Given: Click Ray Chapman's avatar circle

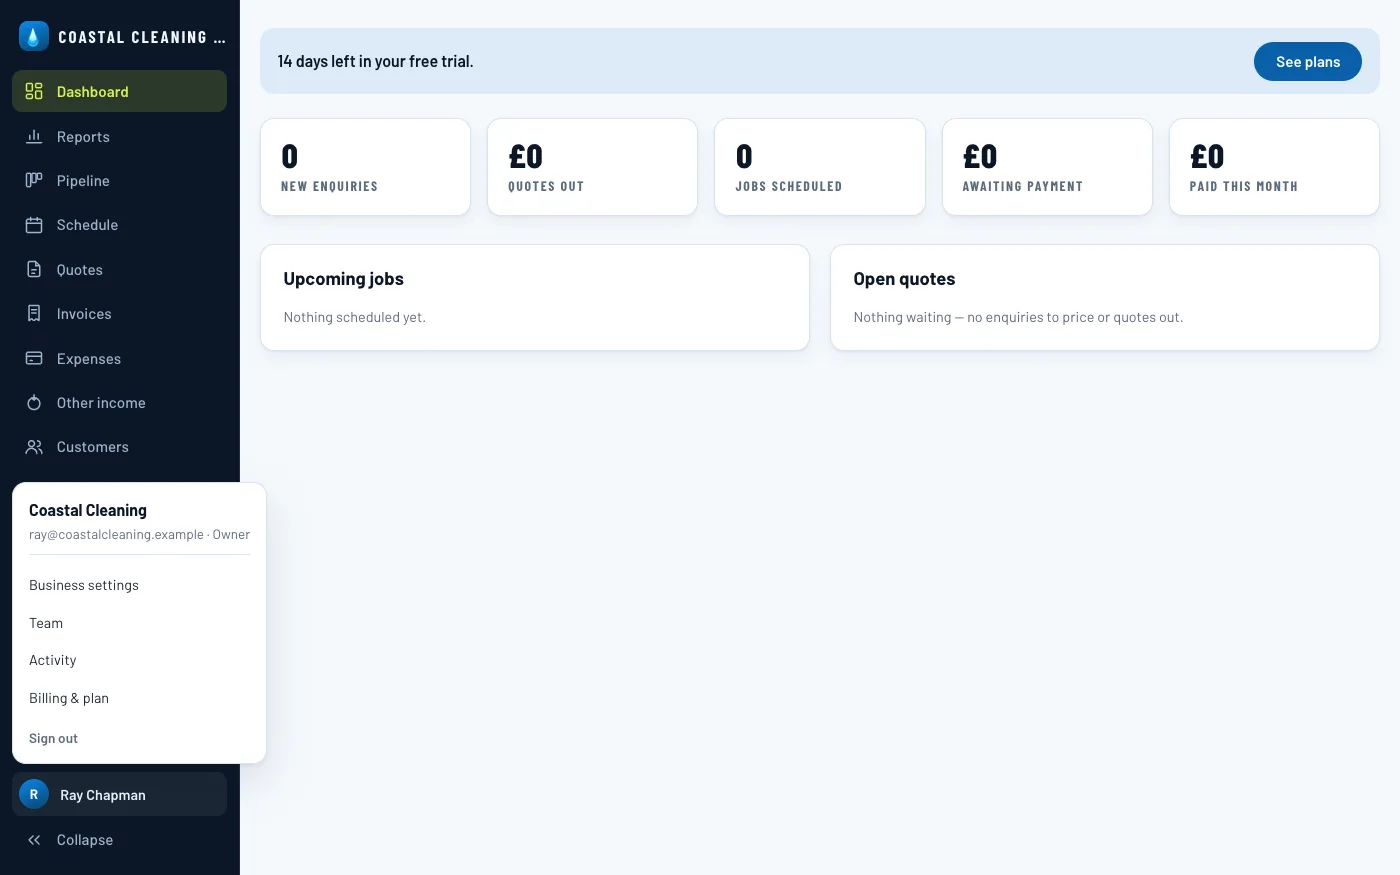Looking at the screenshot, I should 34,794.
